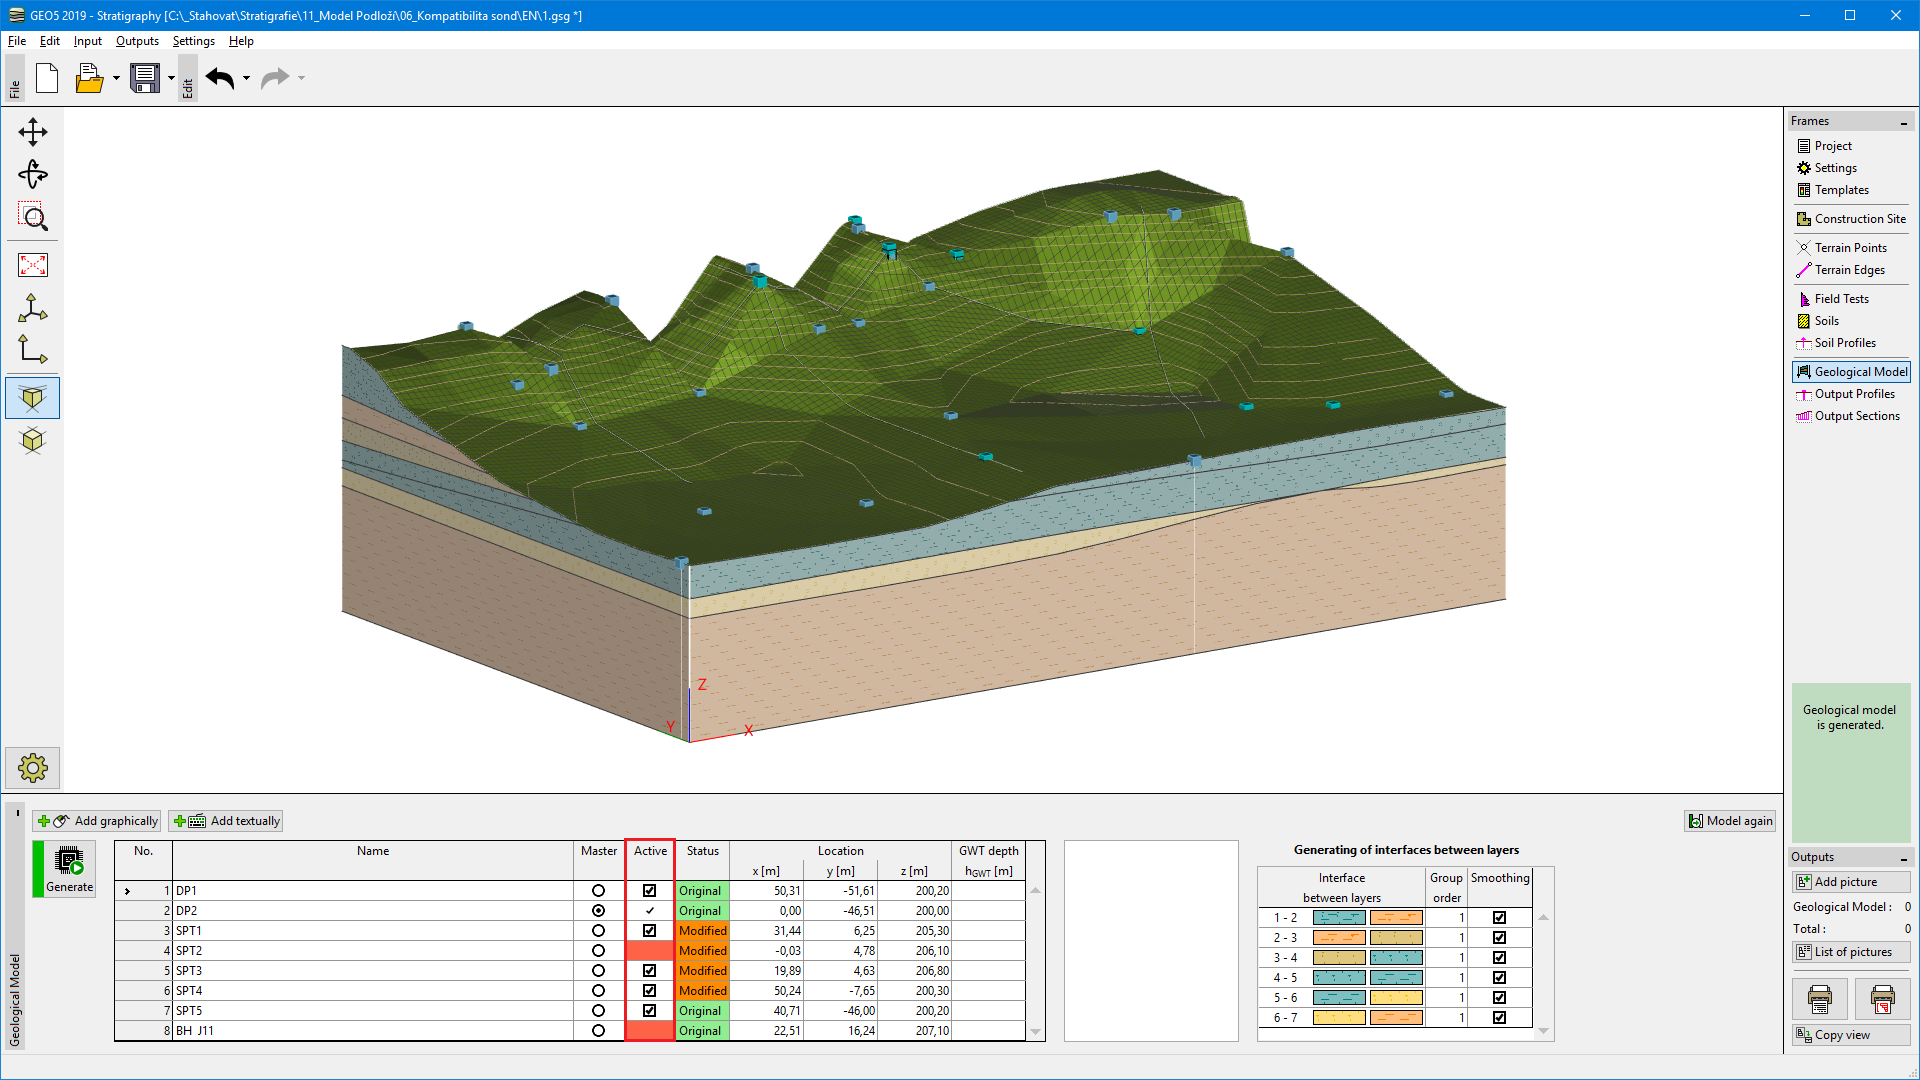This screenshot has height=1080, width=1920.
Task: Open the Settings menu in menu bar
Action: pyautogui.click(x=193, y=41)
